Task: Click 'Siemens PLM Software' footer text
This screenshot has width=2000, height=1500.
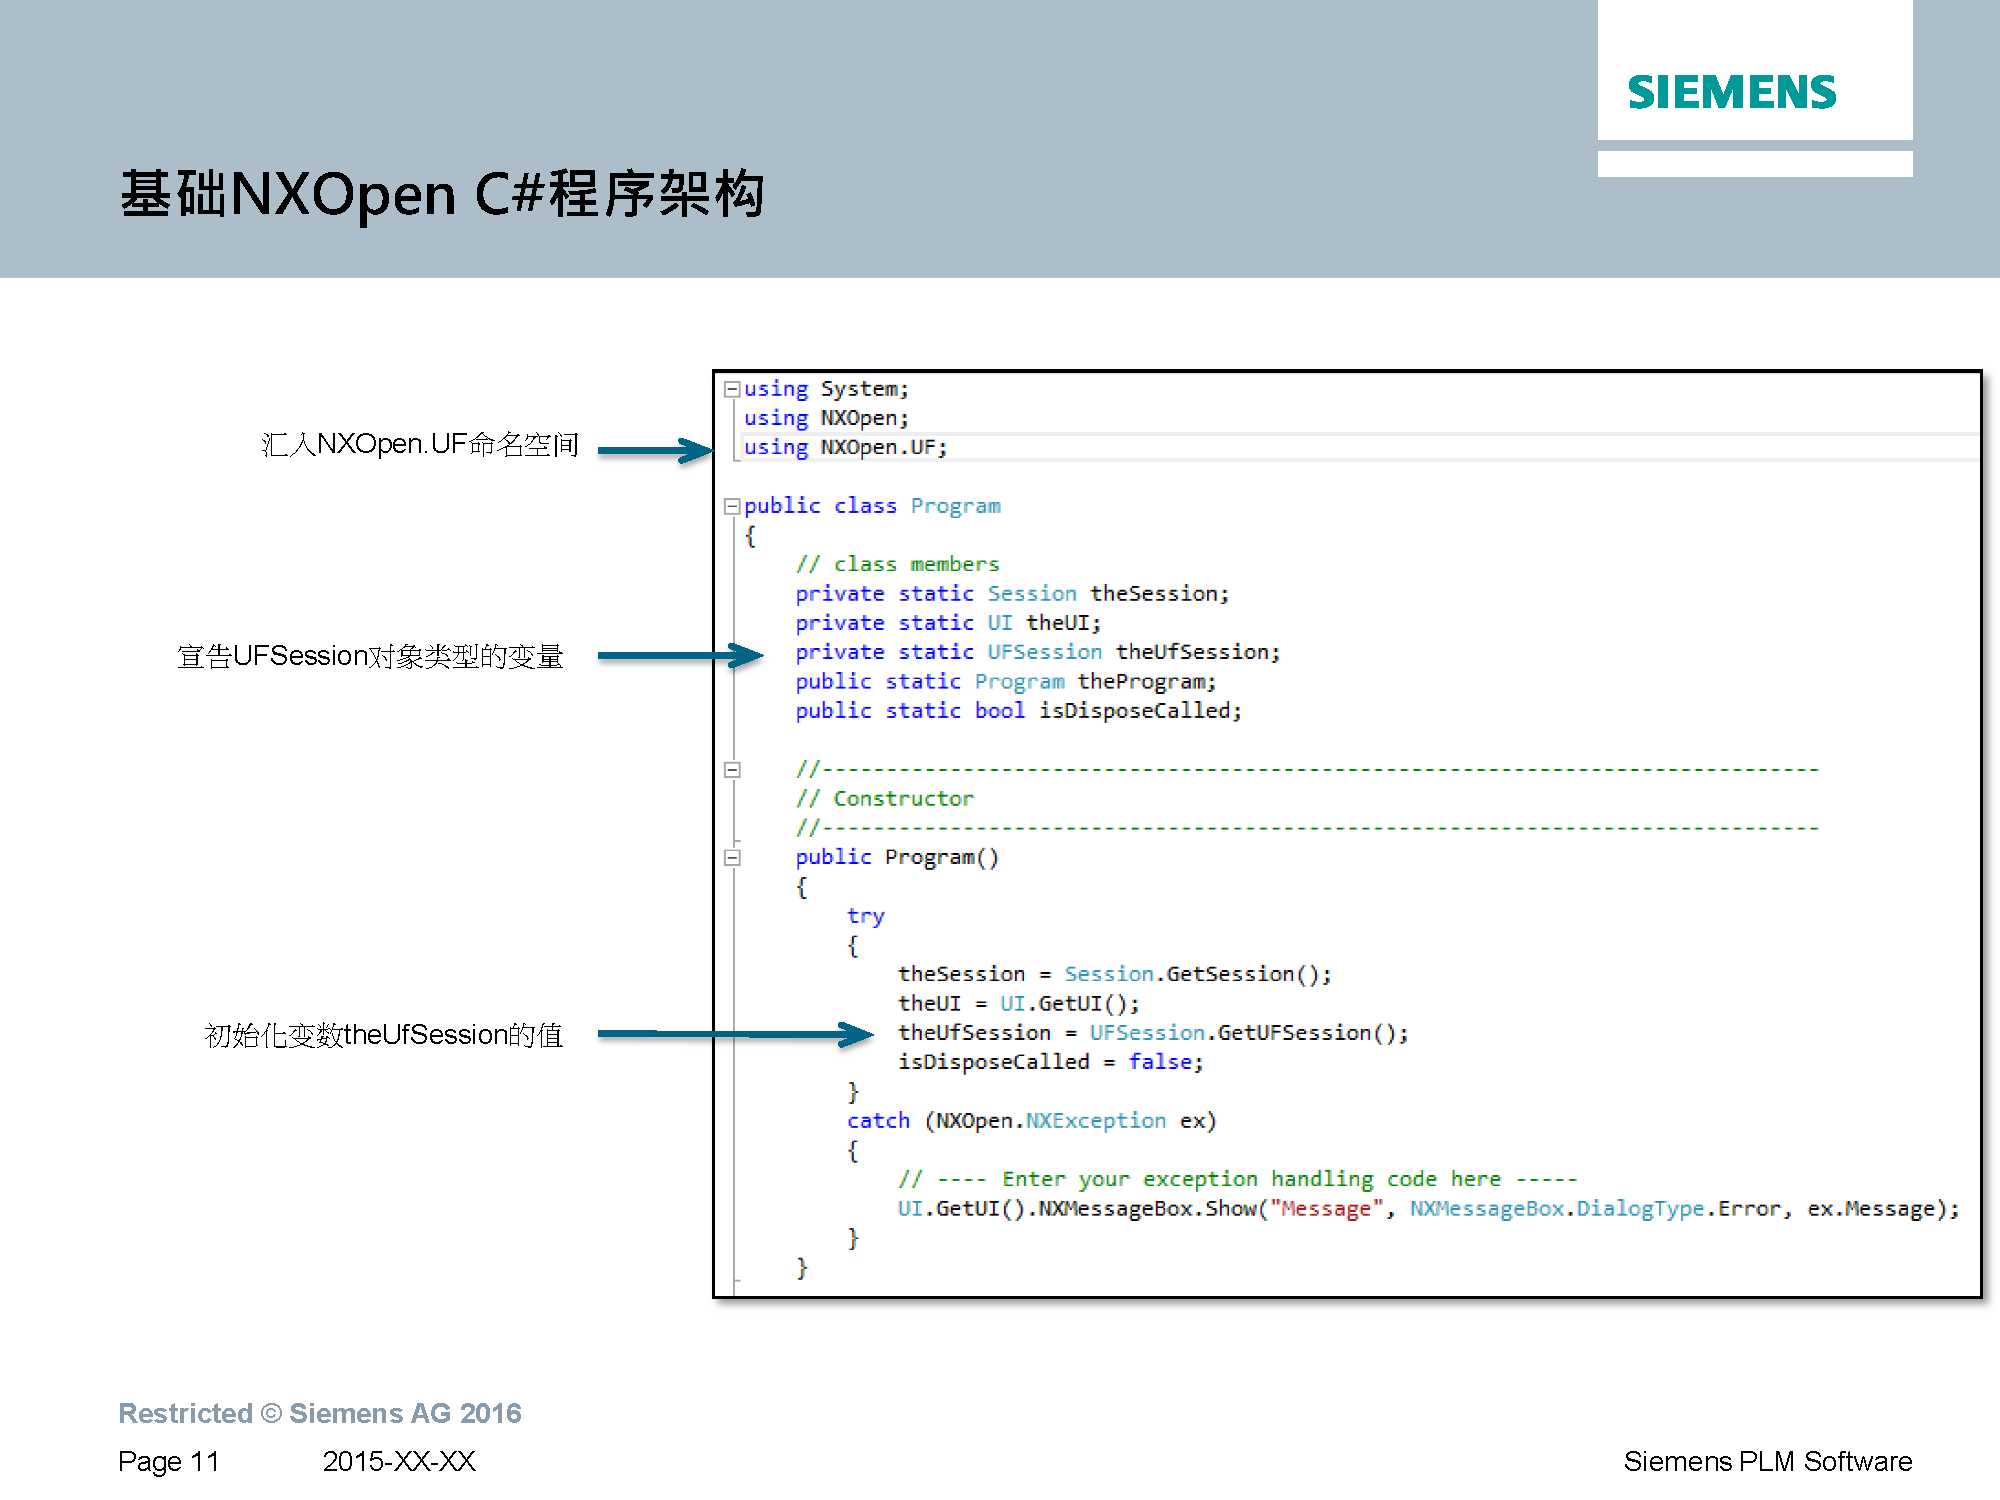Action: click(x=1767, y=1462)
